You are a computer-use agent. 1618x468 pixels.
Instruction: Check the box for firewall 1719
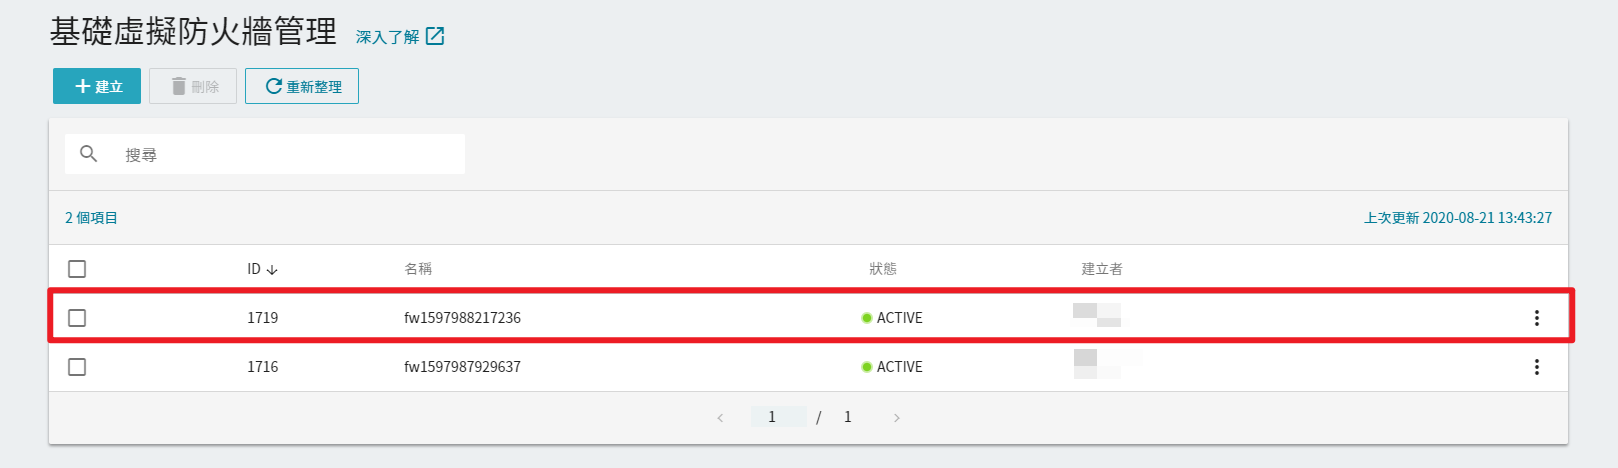click(77, 318)
